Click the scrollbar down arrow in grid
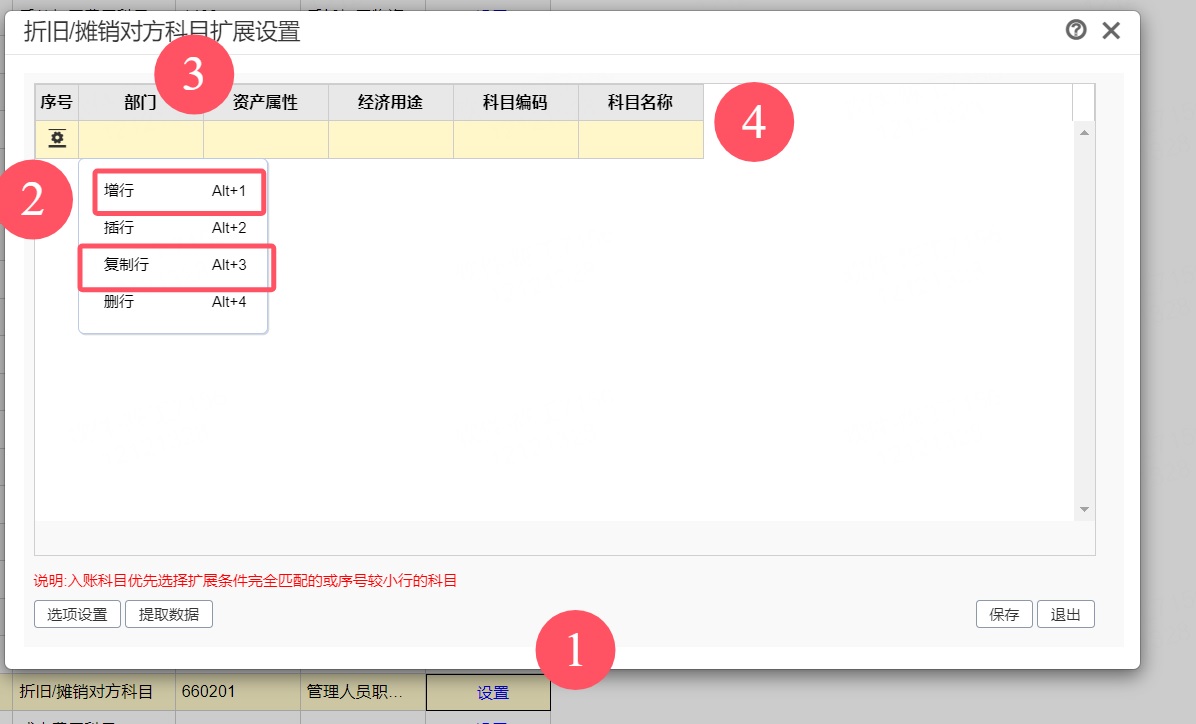 [1084, 509]
